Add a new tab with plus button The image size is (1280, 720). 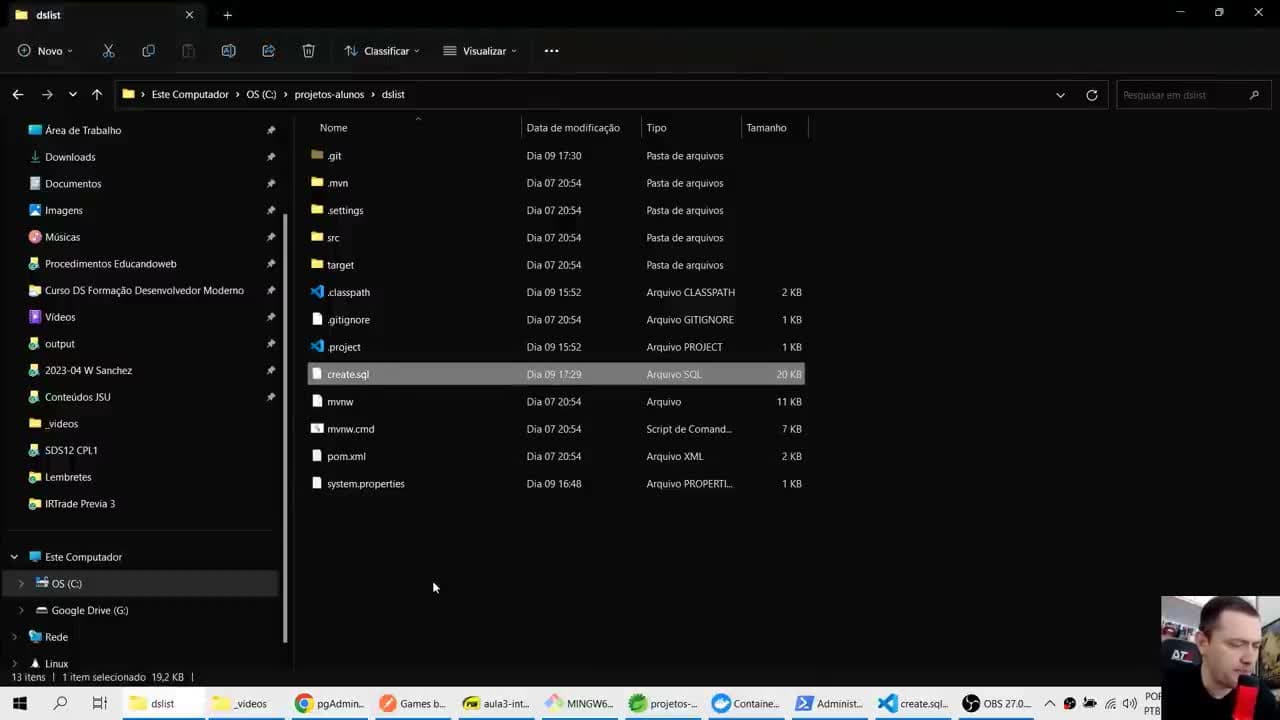pyautogui.click(x=228, y=15)
